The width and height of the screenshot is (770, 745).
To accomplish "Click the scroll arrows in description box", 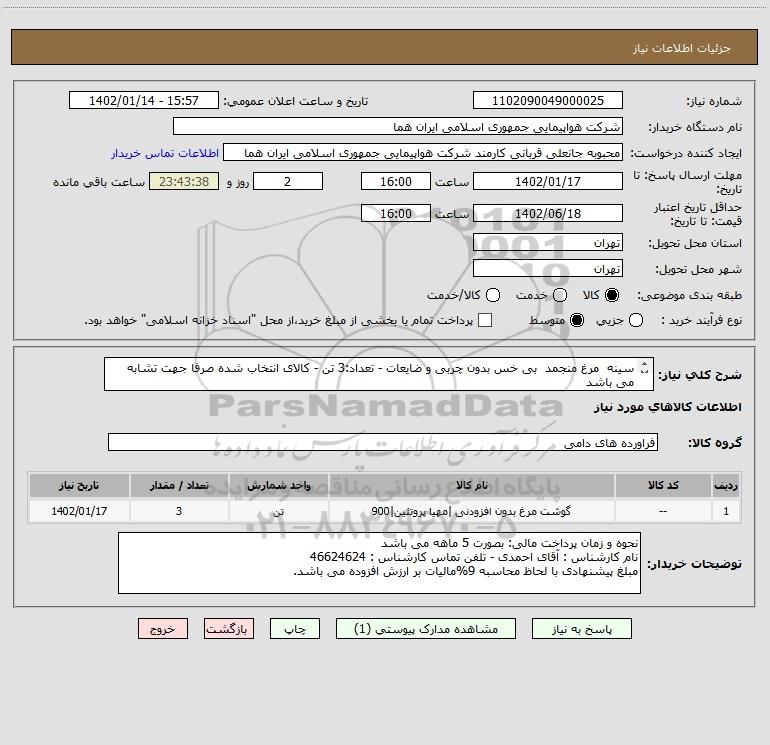I will (x=645, y=368).
